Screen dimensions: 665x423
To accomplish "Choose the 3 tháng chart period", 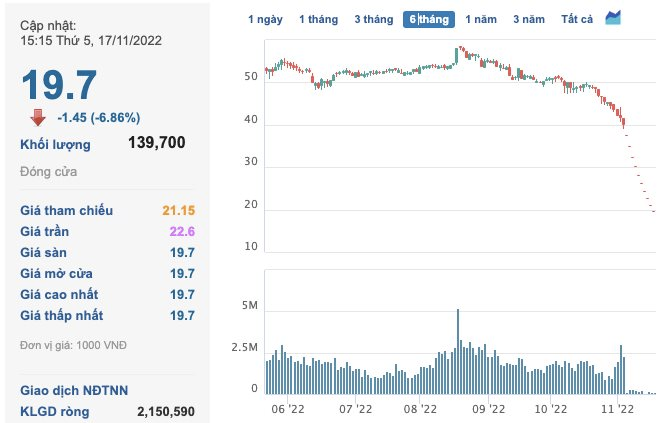I will pyautogui.click(x=373, y=19).
